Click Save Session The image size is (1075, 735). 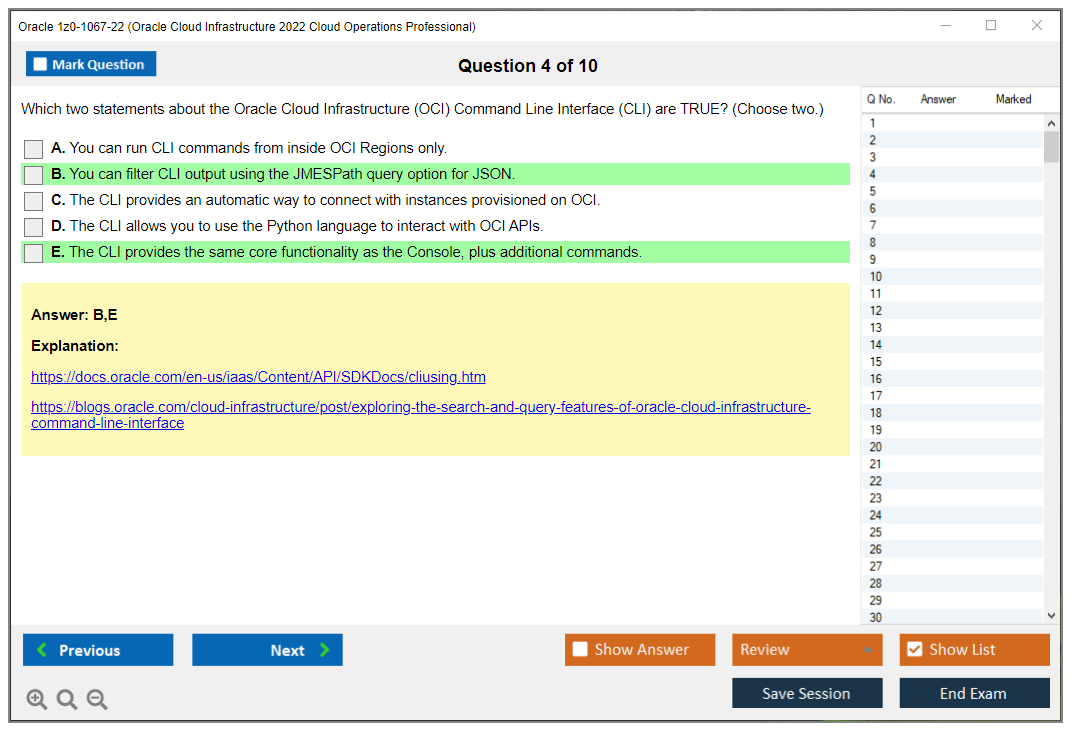[x=806, y=693]
